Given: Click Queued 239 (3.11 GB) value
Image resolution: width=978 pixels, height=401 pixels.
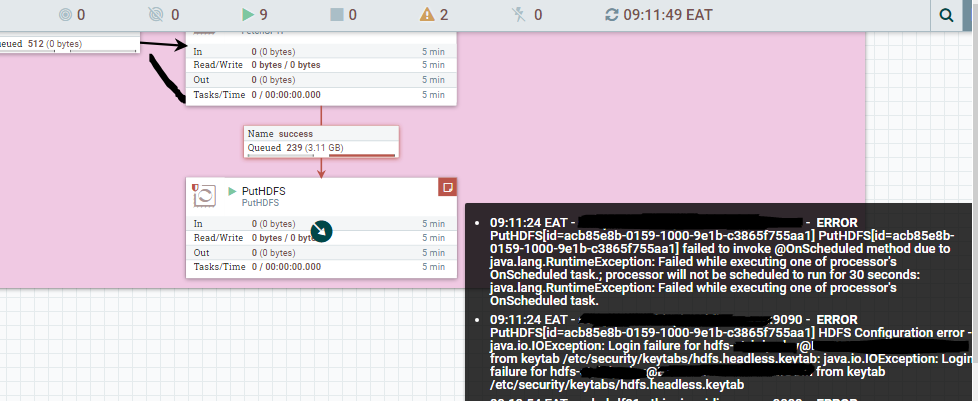Looking at the screenshot, I should [315, 148].
